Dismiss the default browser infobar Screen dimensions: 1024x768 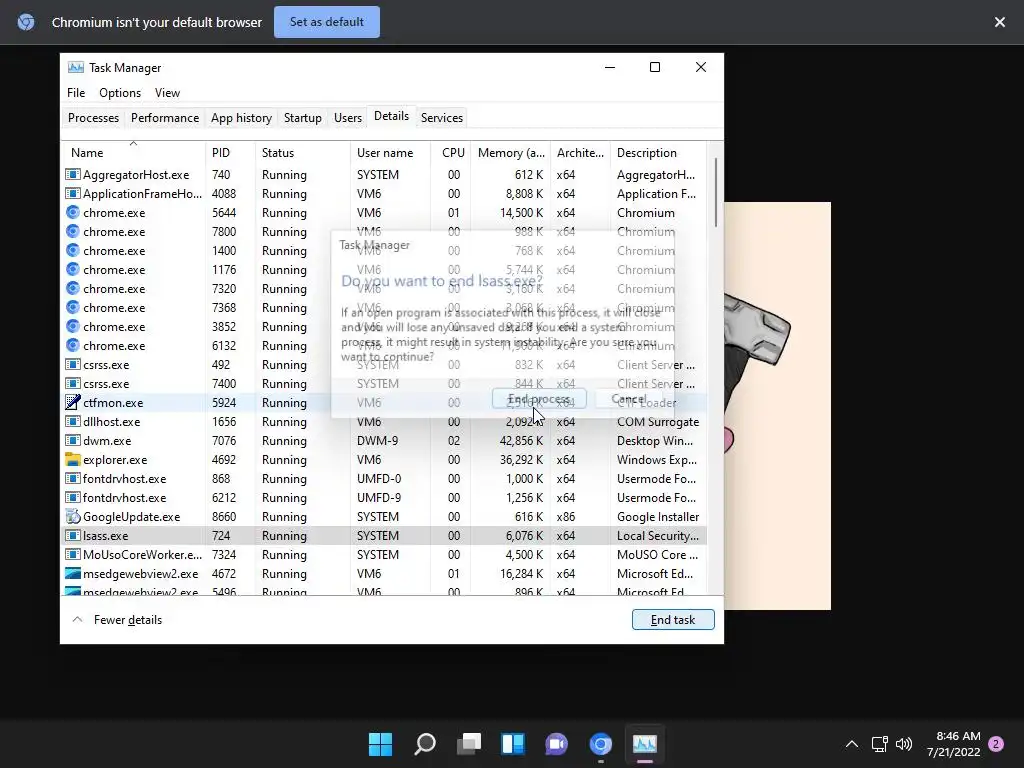(999, 22)
